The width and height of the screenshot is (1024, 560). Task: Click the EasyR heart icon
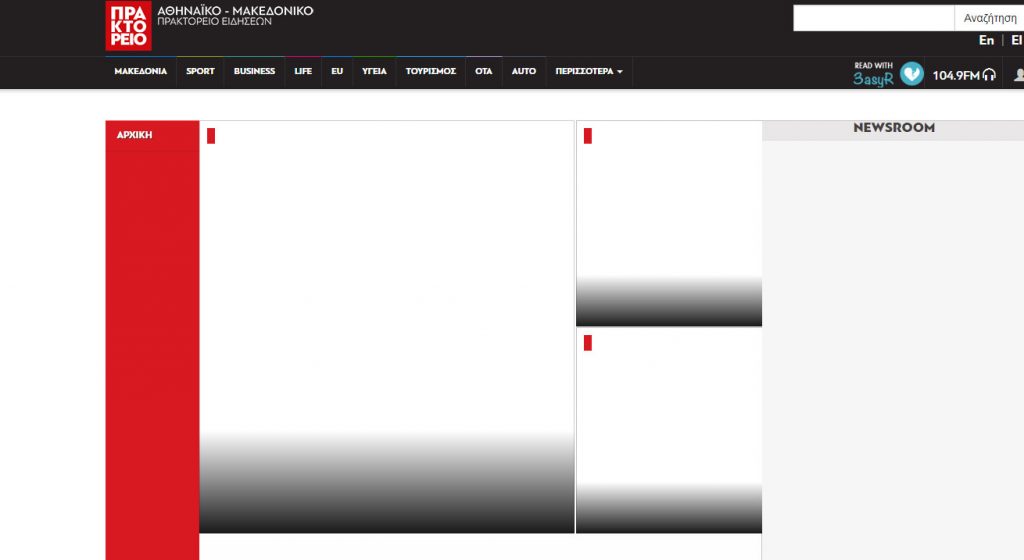coord(911,74)
